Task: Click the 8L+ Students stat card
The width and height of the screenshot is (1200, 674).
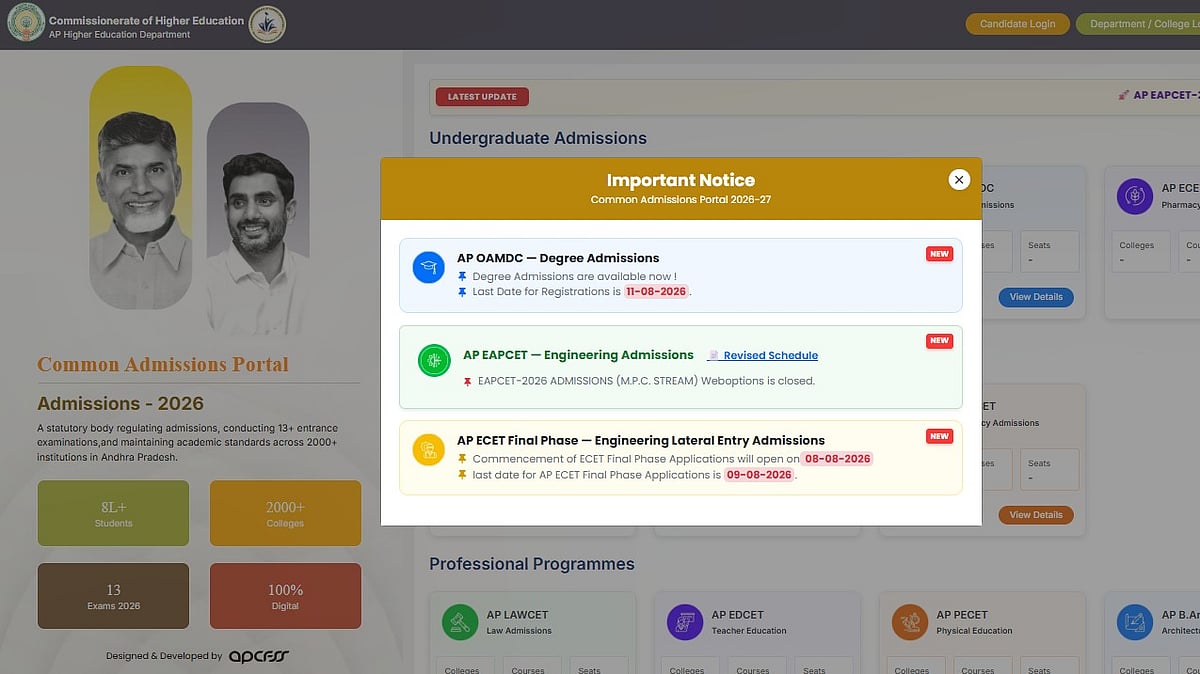Action: click(113, 513)
